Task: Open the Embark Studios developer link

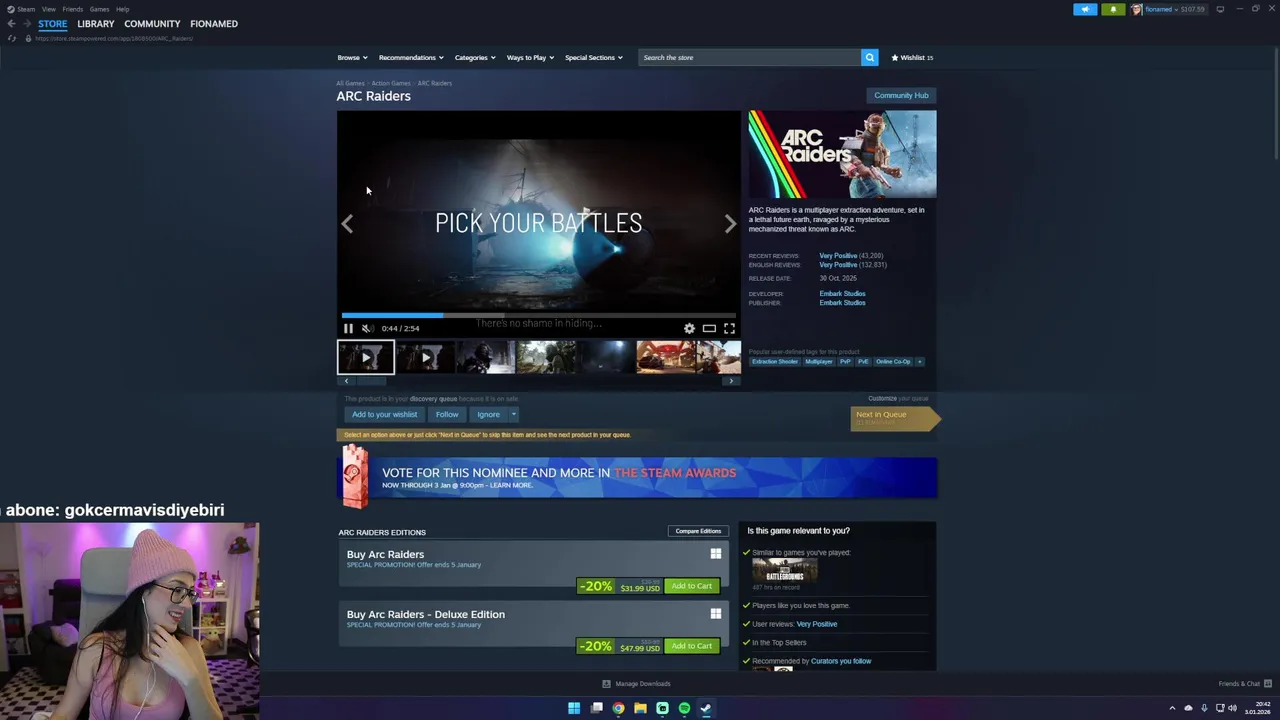Action: point(842,293)
